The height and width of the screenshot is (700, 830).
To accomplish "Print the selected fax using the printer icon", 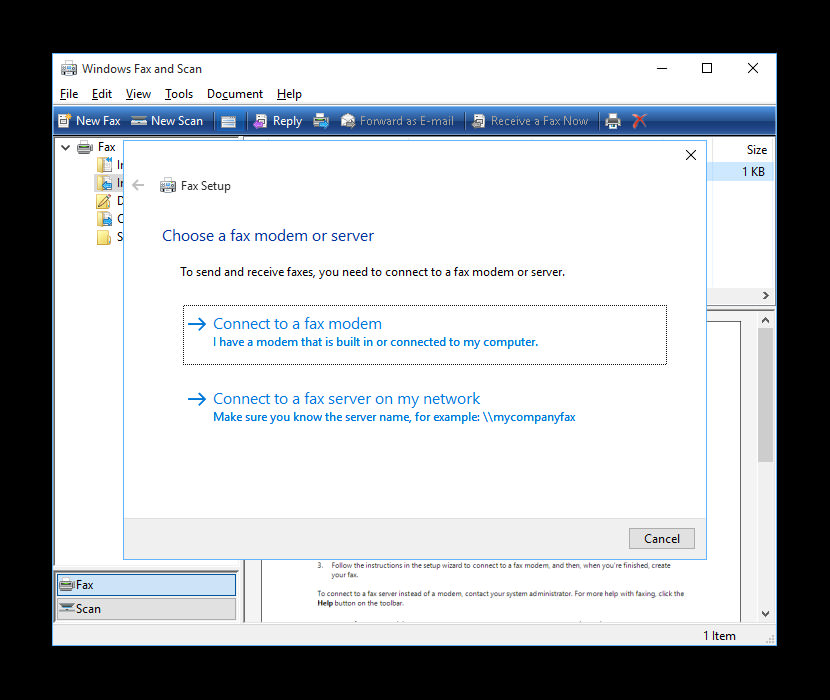I will click(x=612, y=120).
